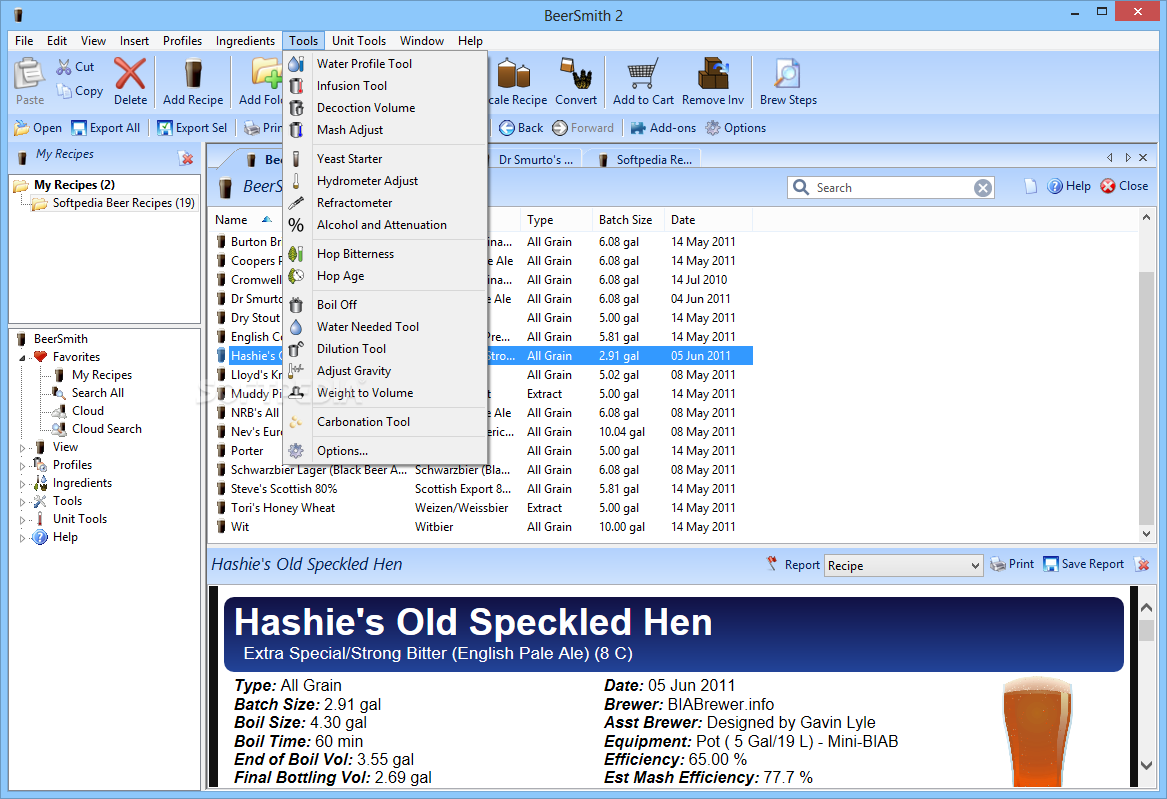Screen dimensions: 1167x799
Task: Select Infusion Tool from menu
Action: (x=351, y=86)
